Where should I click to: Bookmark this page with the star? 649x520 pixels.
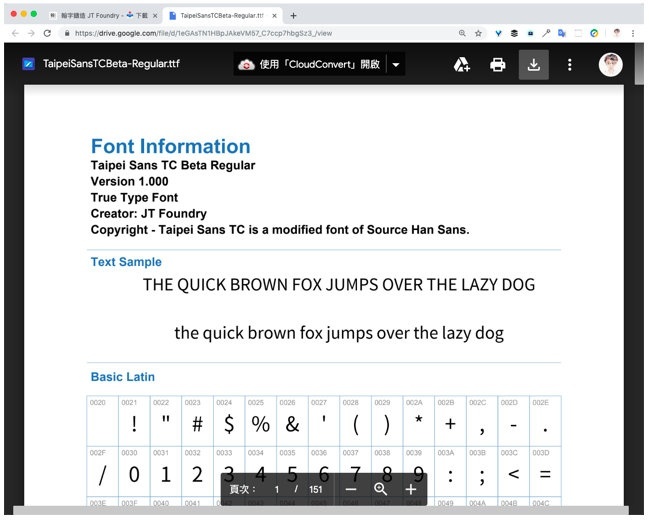coord(478,33)
